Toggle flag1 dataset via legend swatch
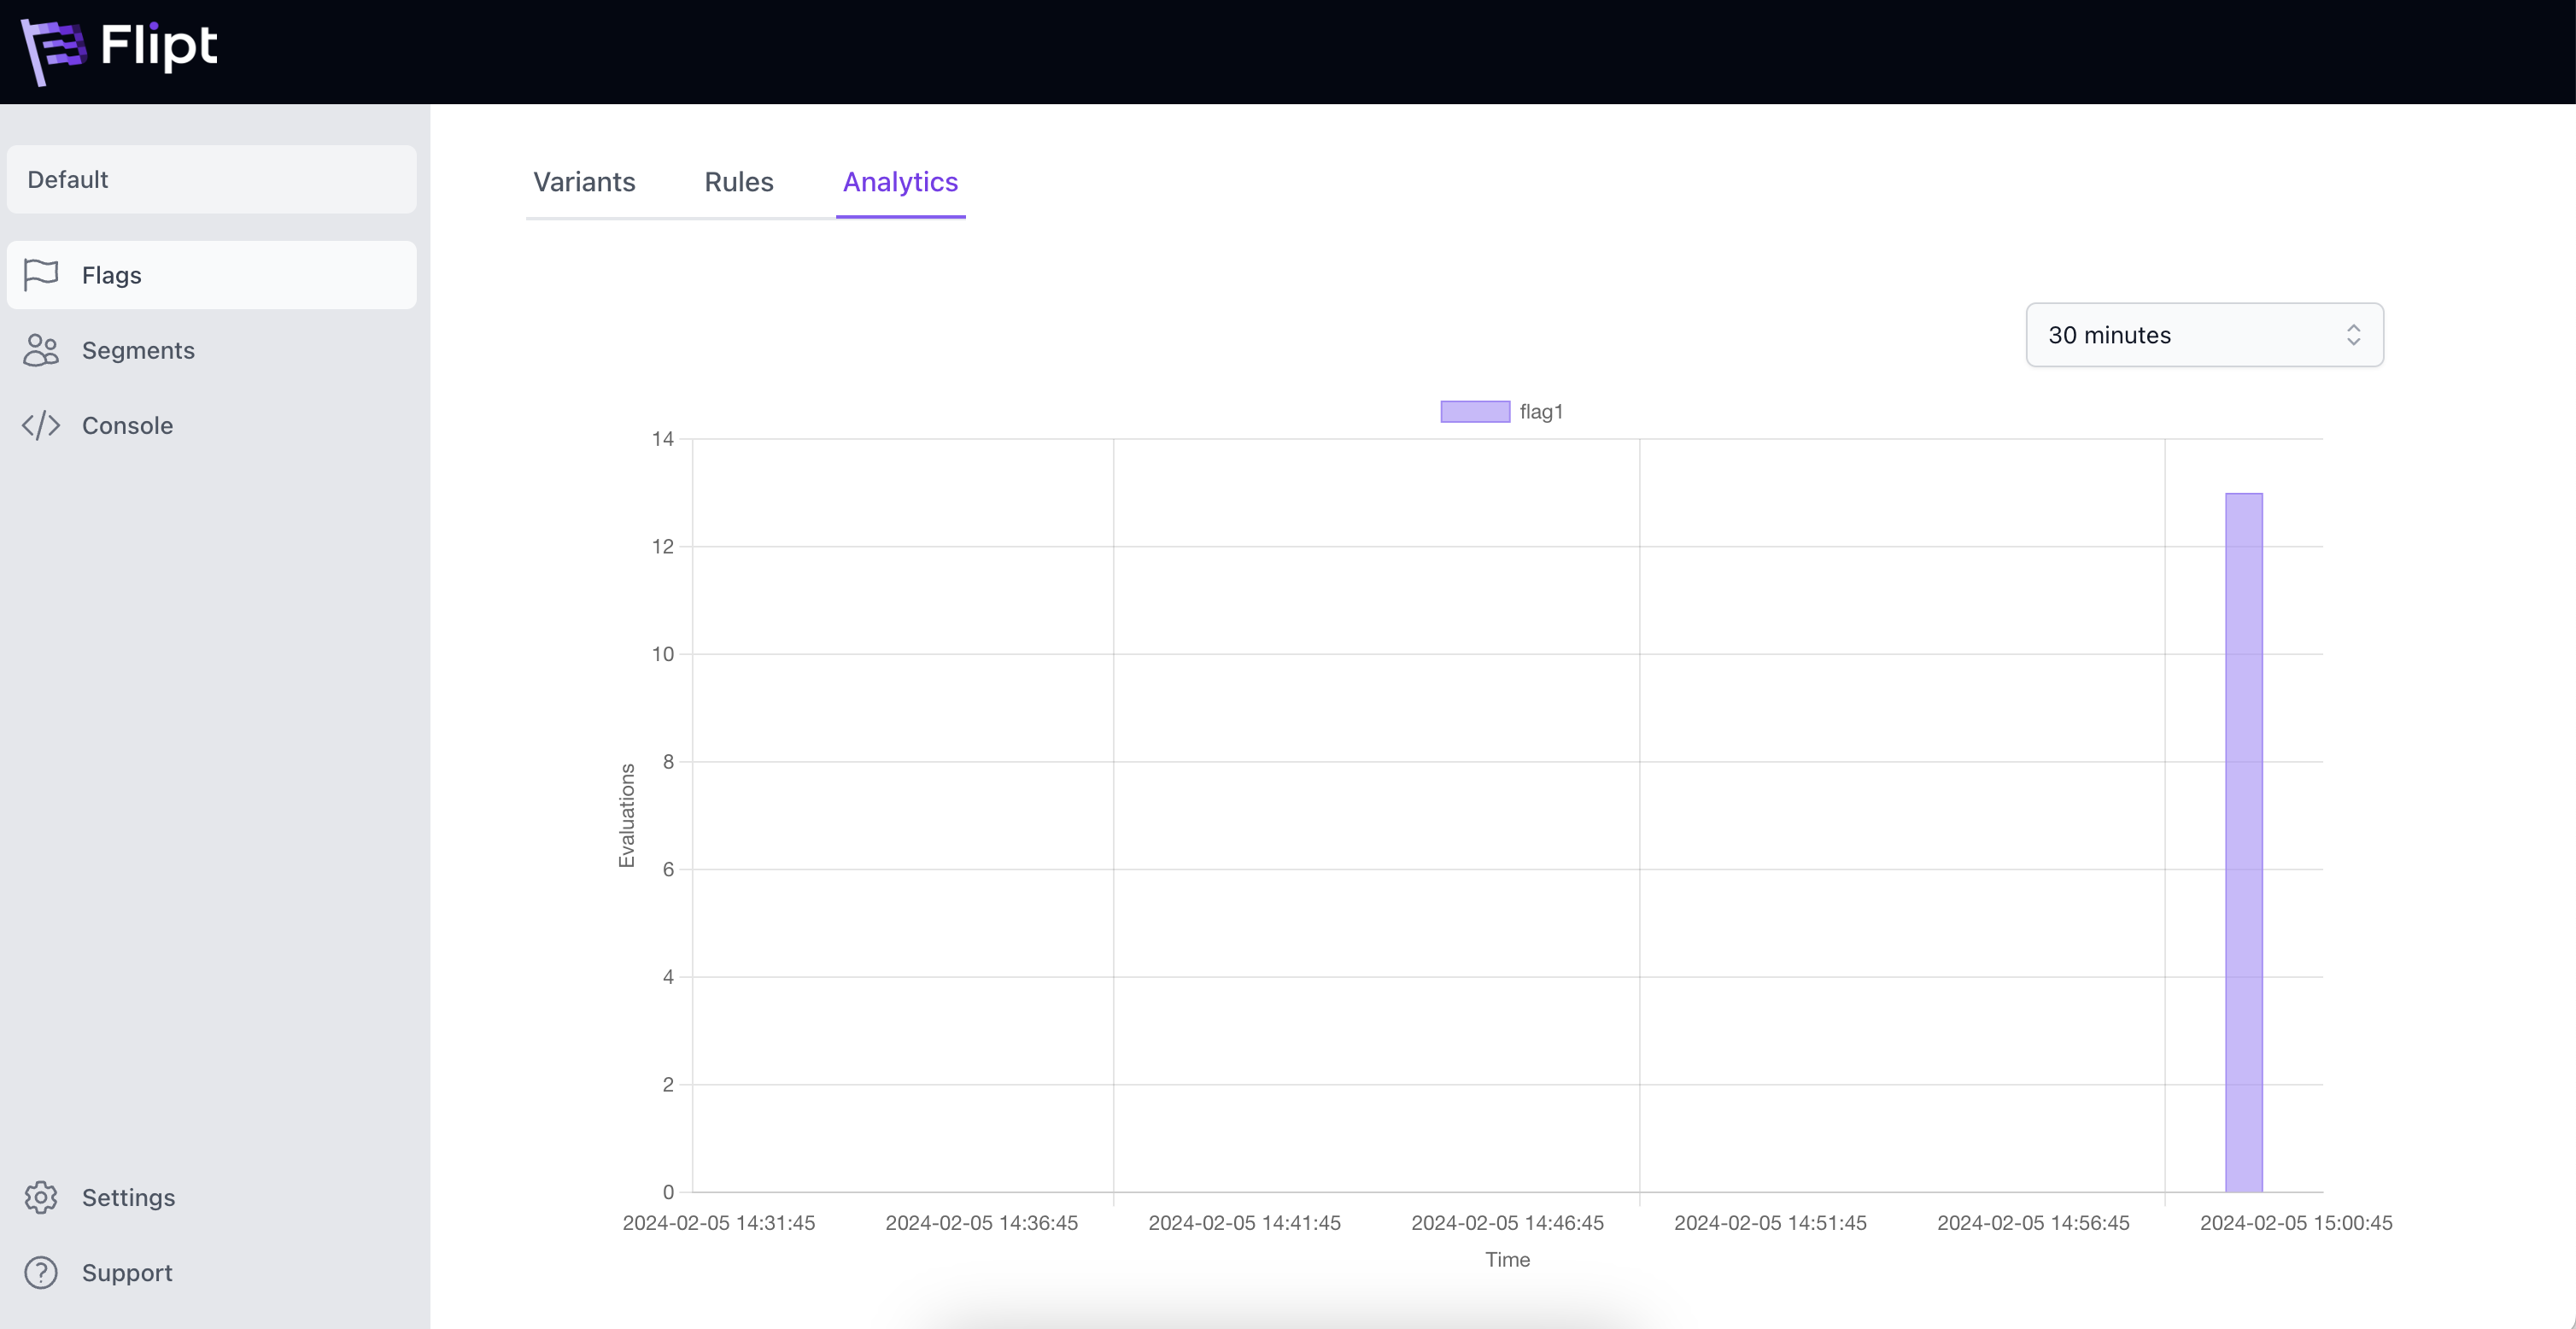 1474,412
